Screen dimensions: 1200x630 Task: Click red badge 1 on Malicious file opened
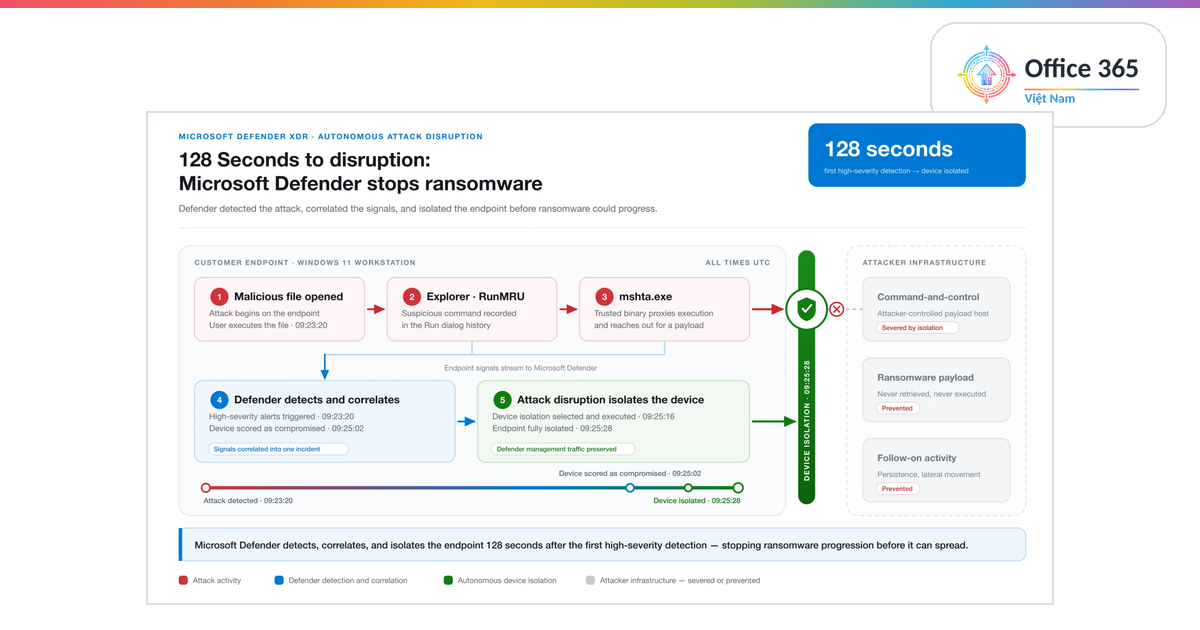219,297
